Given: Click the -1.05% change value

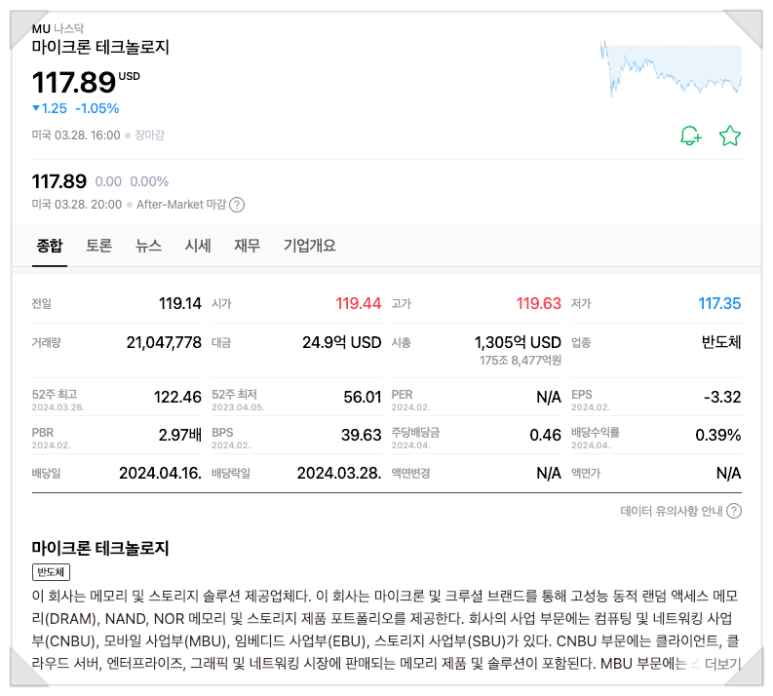Looking at the screenshot, I should click(97, 108).
